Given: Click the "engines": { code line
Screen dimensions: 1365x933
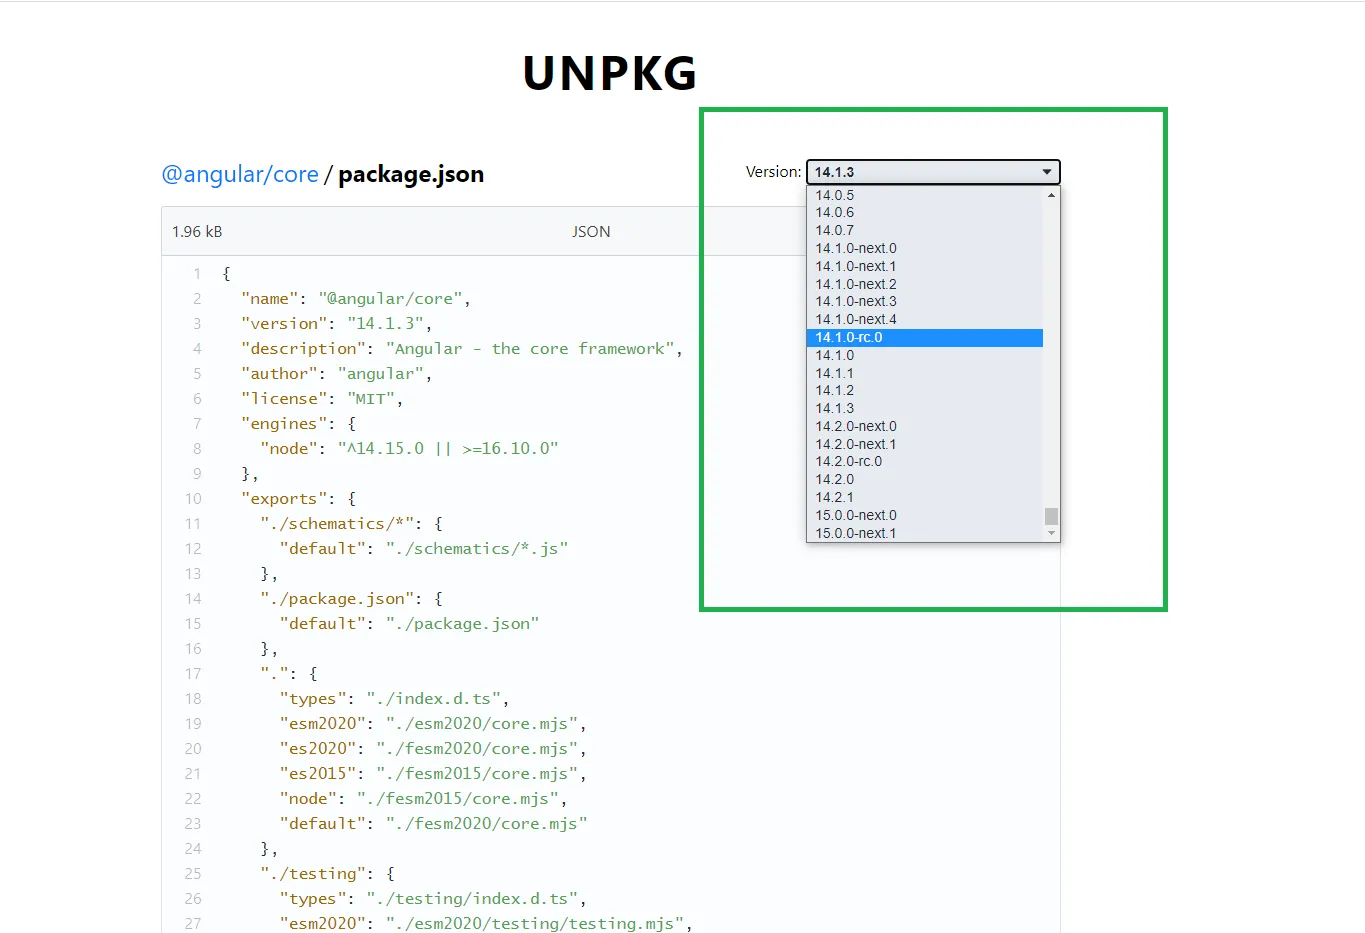Looking at the screenshot, I should point(298,424).
